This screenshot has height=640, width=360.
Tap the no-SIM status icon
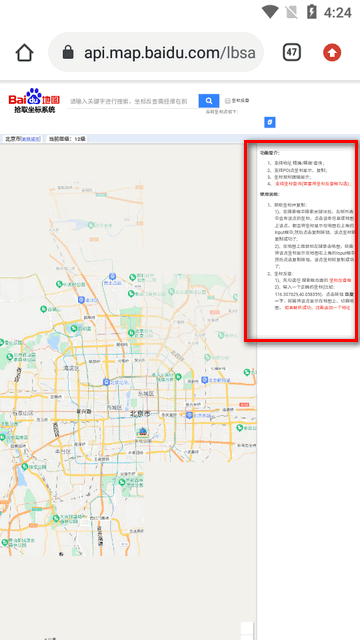[292, 12]
